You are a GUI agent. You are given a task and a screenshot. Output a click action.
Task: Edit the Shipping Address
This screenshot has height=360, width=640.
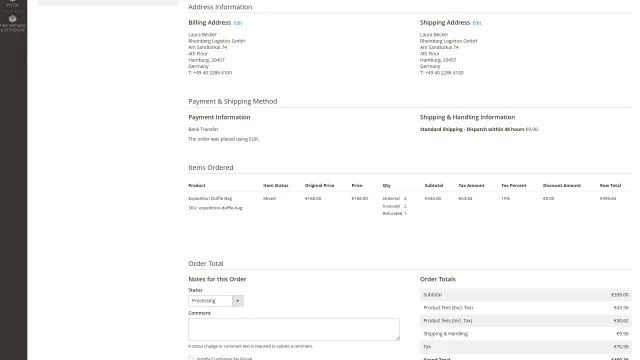(477, 23)
